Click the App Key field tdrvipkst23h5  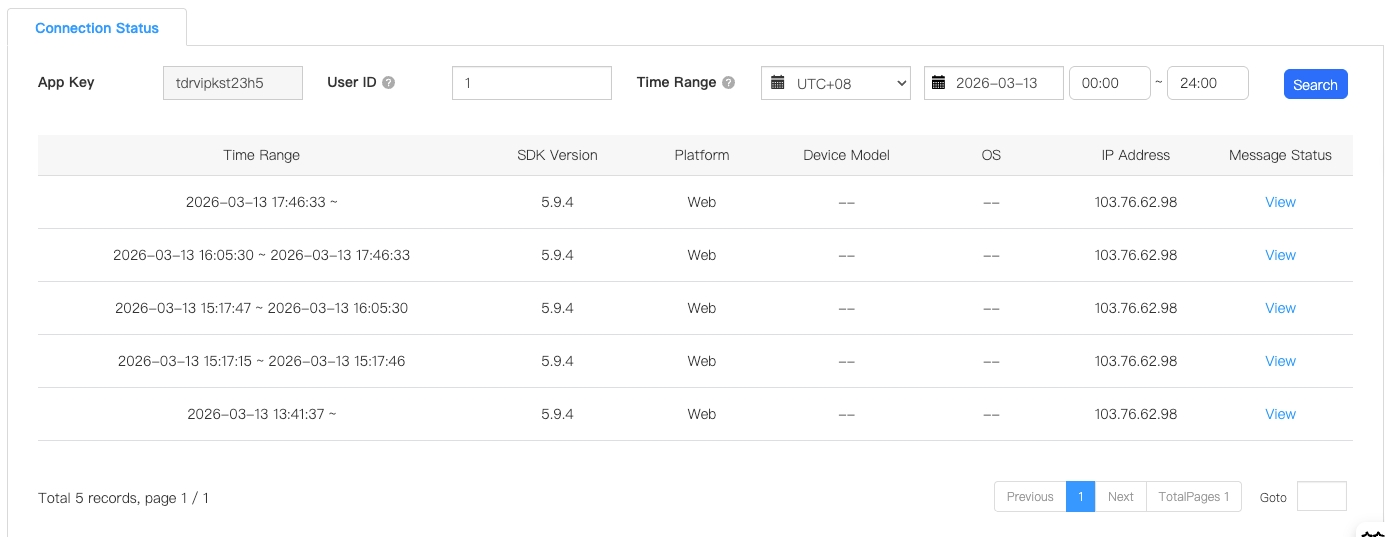click(x=233, y=83)
